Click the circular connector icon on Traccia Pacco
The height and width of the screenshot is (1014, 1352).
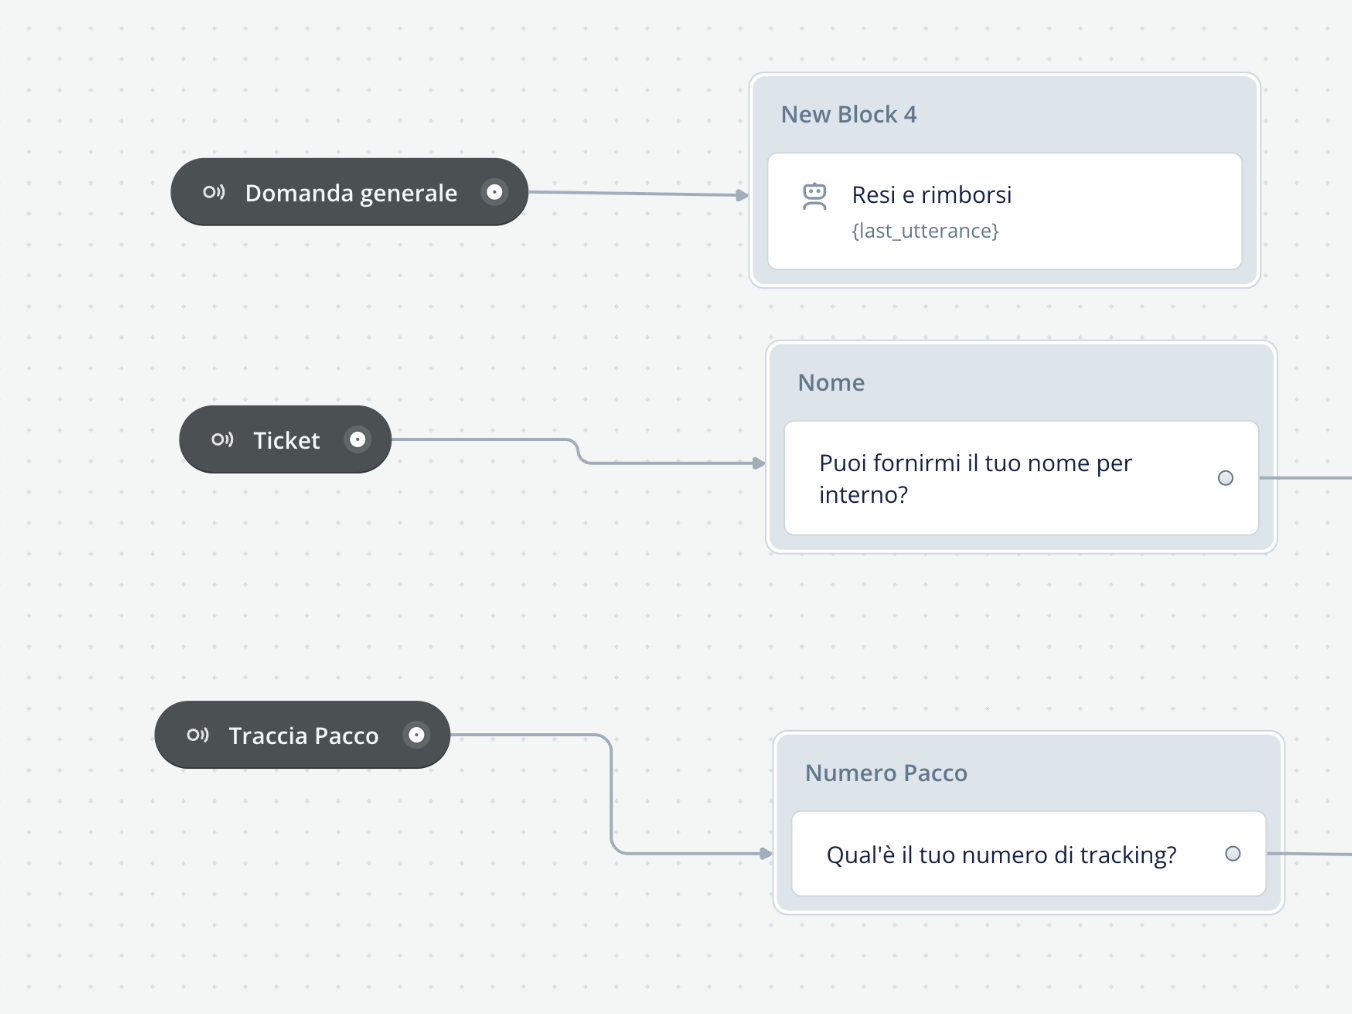[x=417, y=734]
